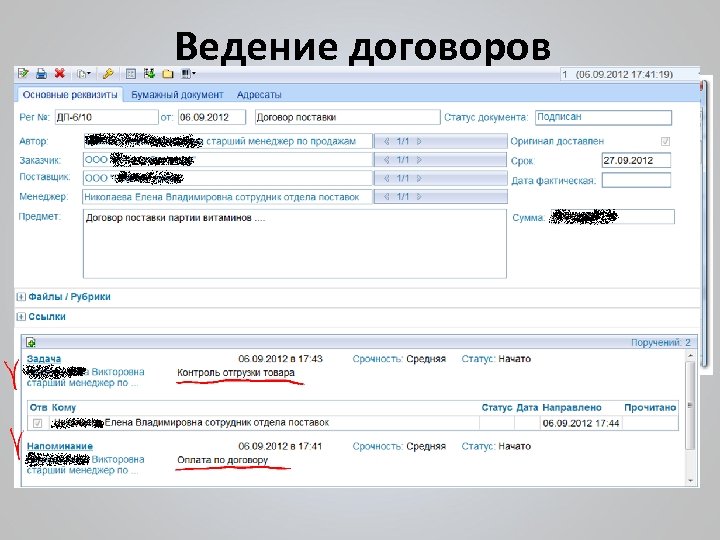The image size is (720, 540).
Task: Click the Направлено column header
Action: 572,408
